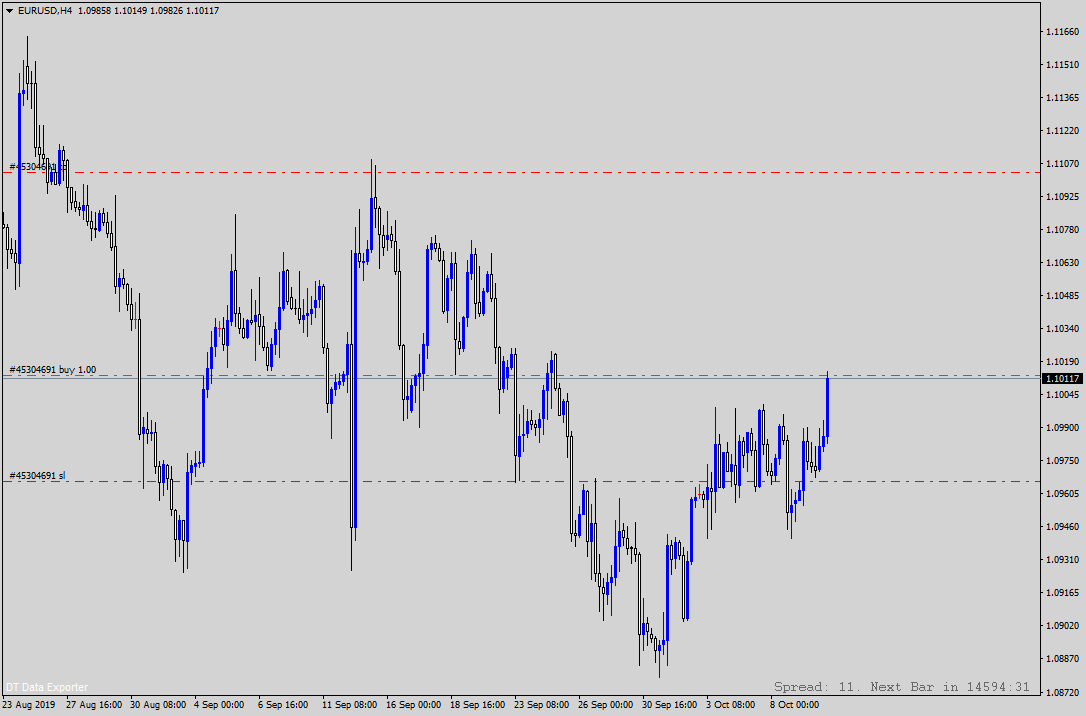Click the 23 Aug 2019 date label
Screen dimensions: 1086x716
click(28, 705)
